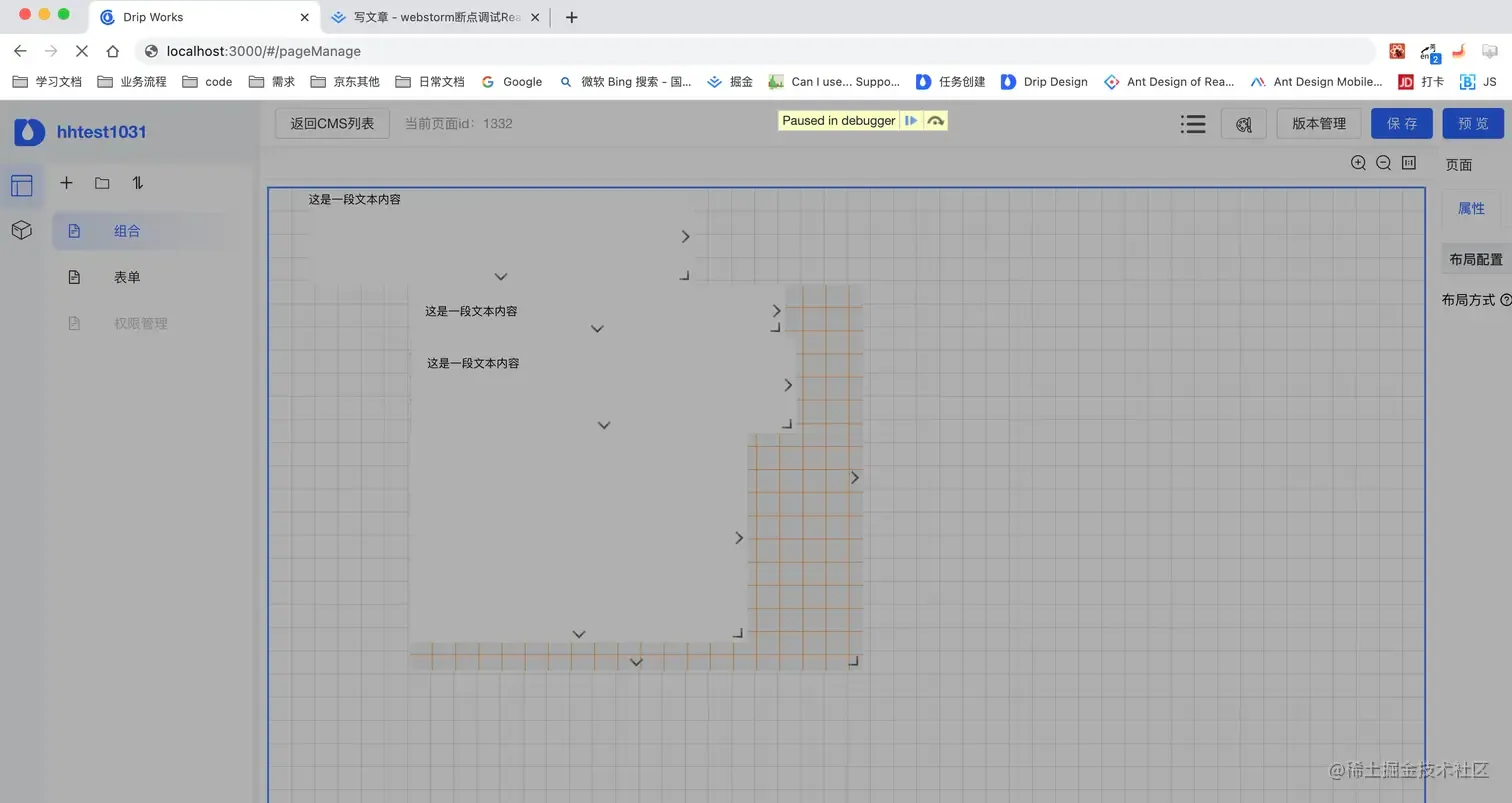The image size is (1512, 803).
Task: Select the page layout sidebar icon
Action: [22, 185]
